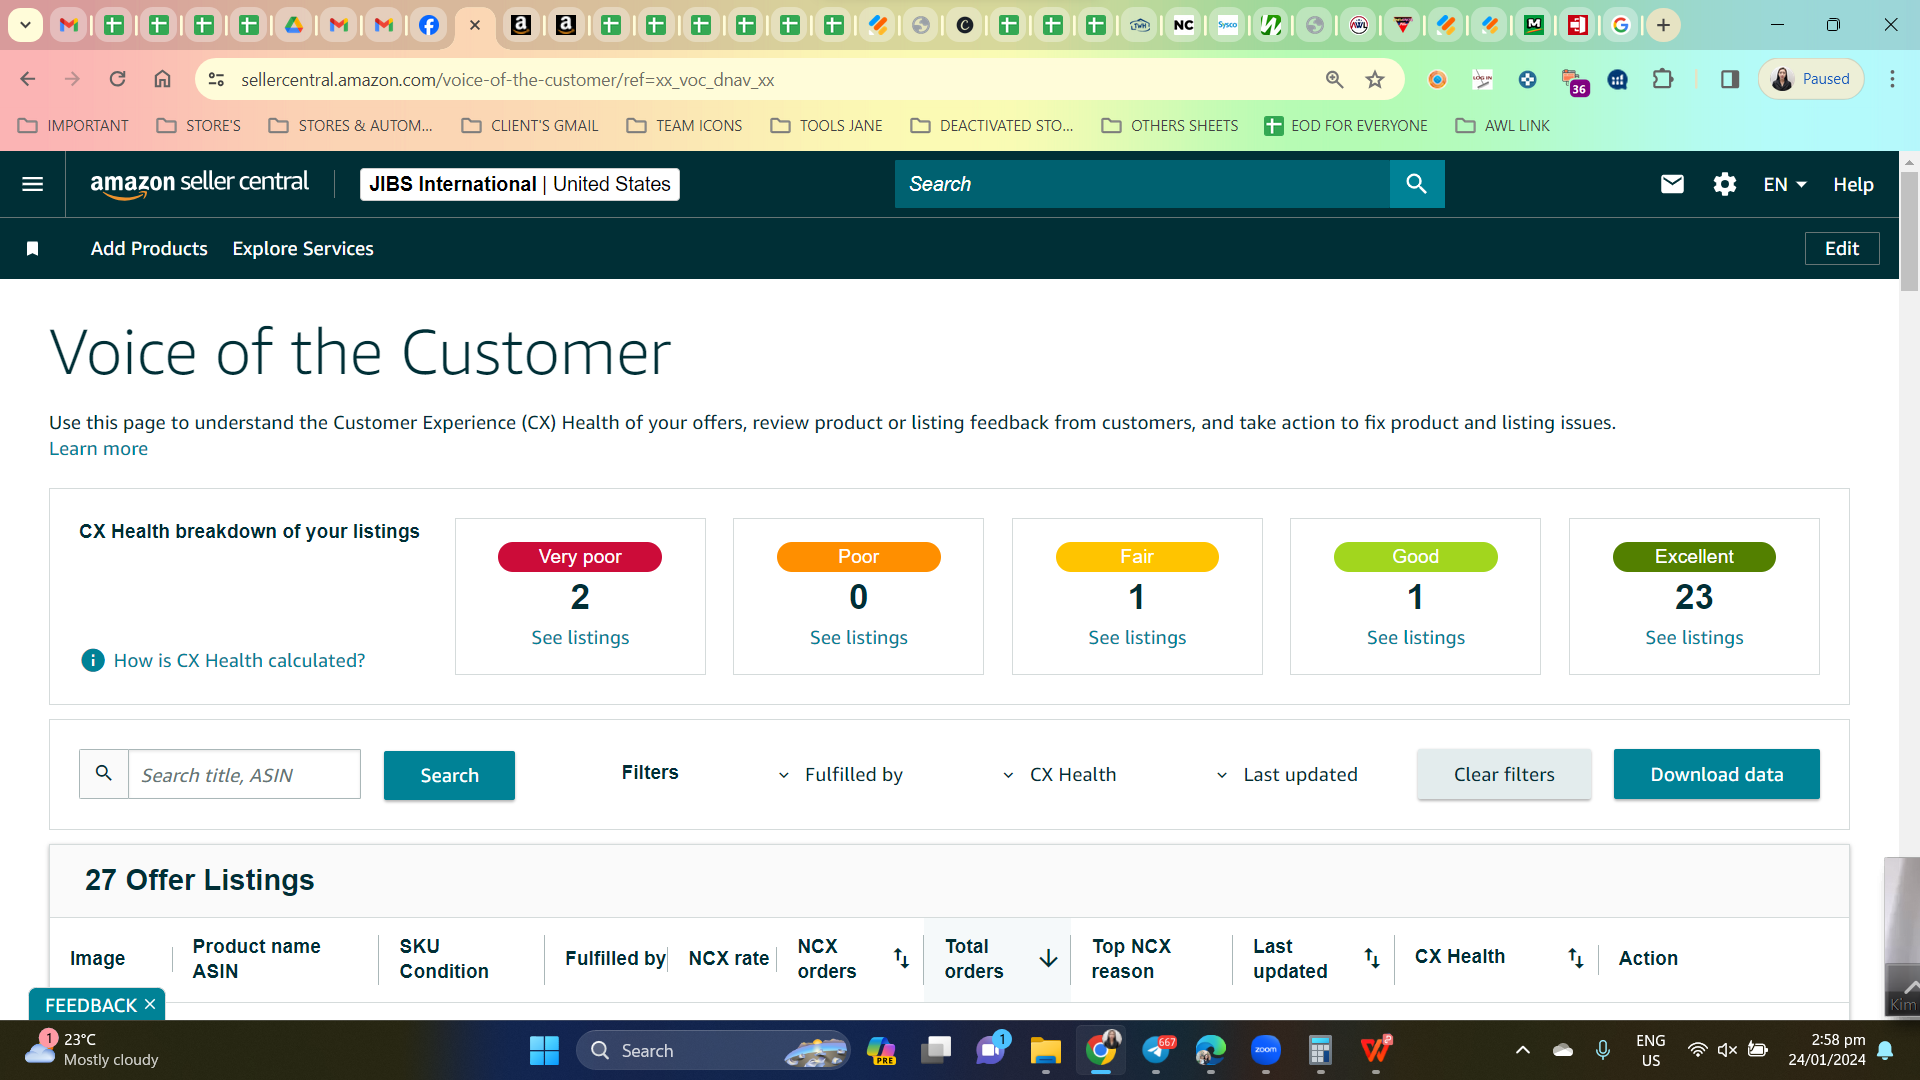
Task: Sort by Total orders down arrow
Action: pos(1048,958)
